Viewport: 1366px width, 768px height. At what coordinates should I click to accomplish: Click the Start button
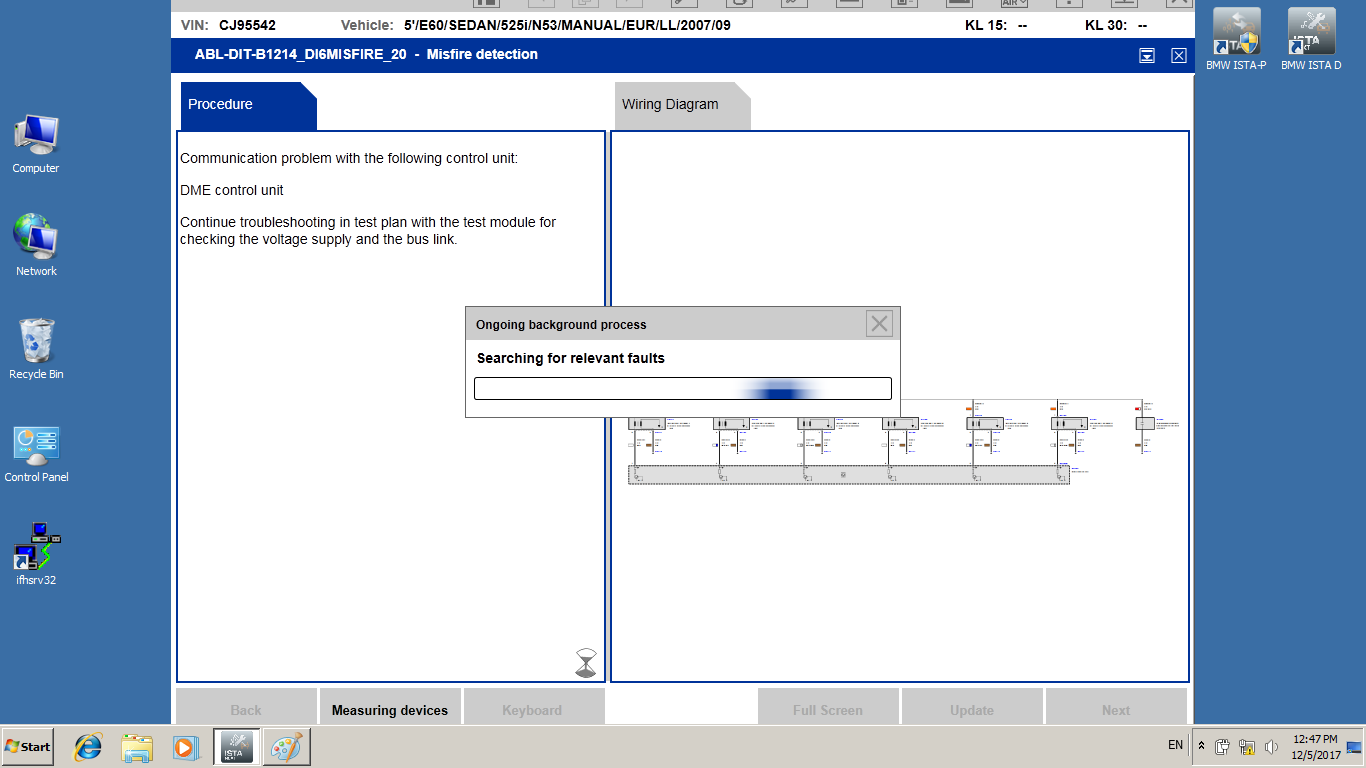pyautogui.click(x=28, y=746)
